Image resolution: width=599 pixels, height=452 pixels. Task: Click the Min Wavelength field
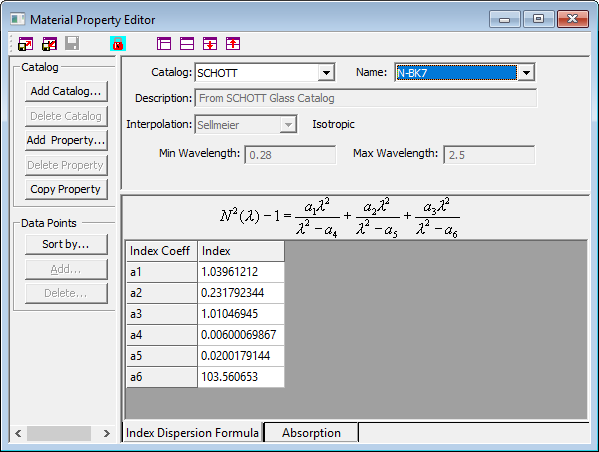[290, 155]
